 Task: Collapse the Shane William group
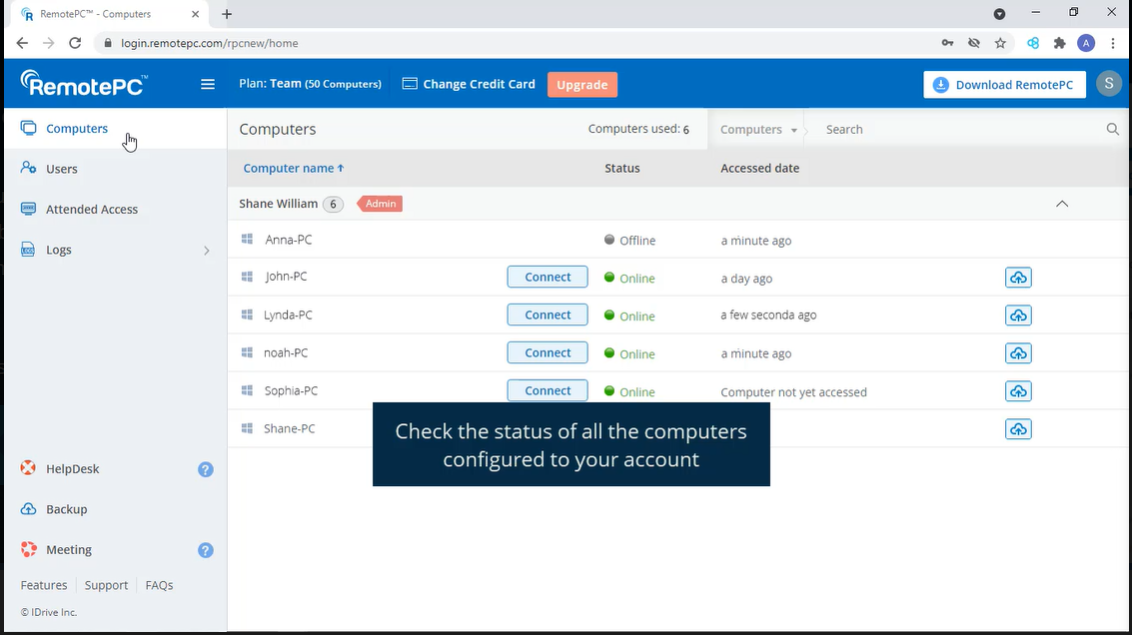tap(1062, 203)
